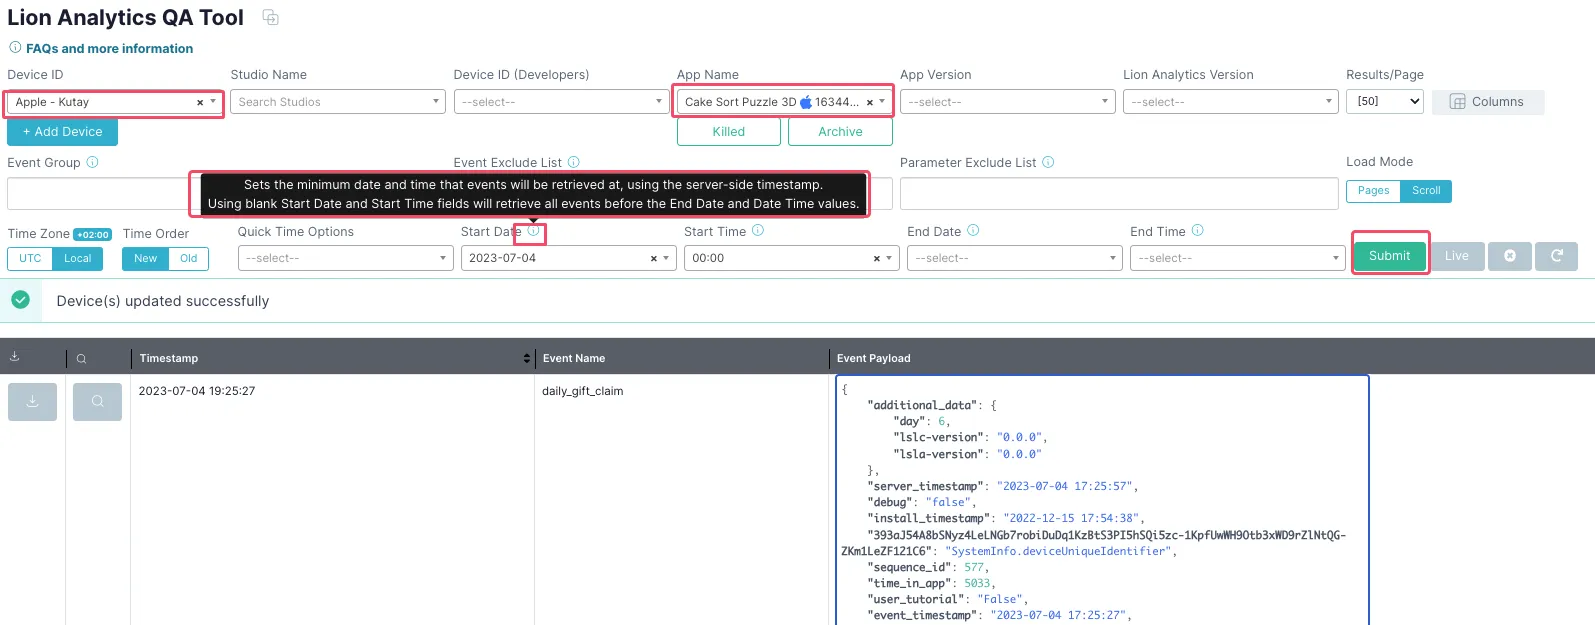Open FAQs and more information link

coord(109,48)
